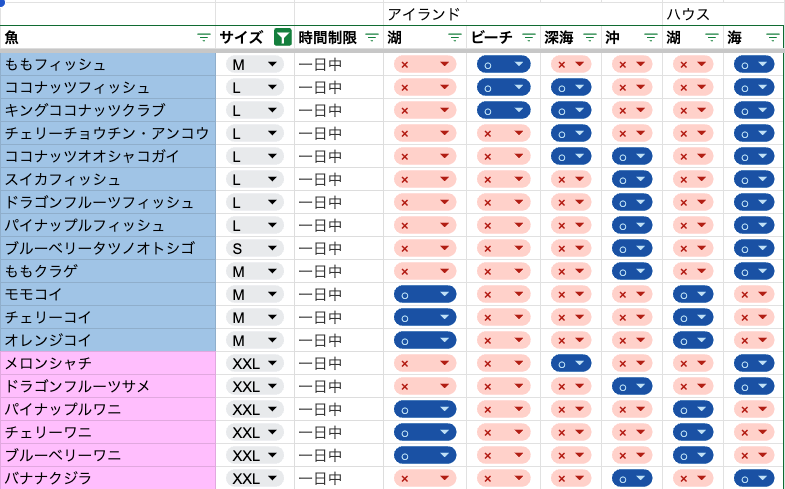
Task: Select the ももクラゲ cell
Action: (108, 271)
